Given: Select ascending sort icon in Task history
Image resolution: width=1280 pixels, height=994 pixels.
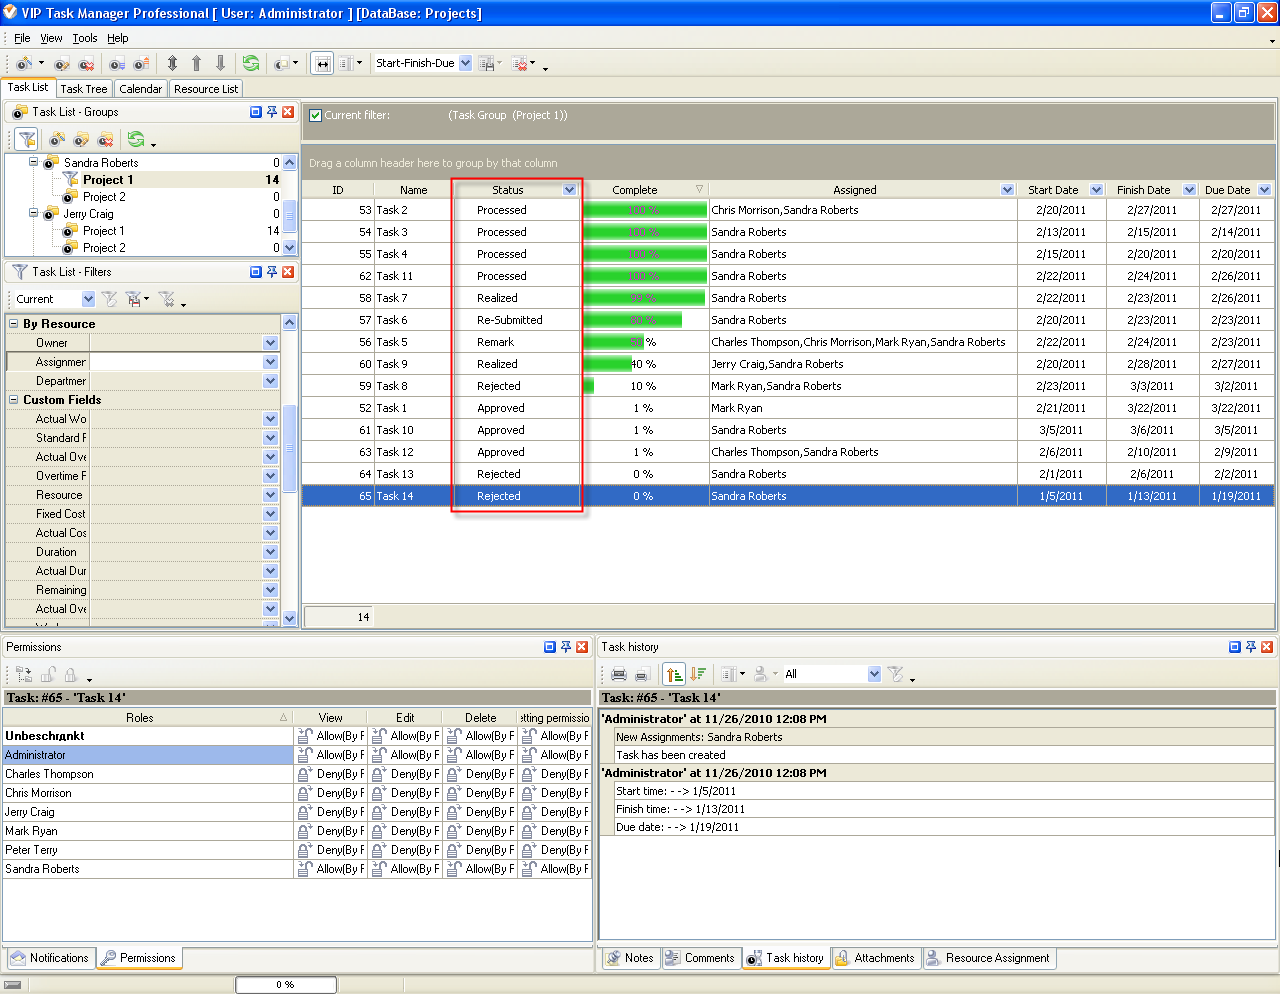Looking at the screenshot, I should tap(674, 674).
